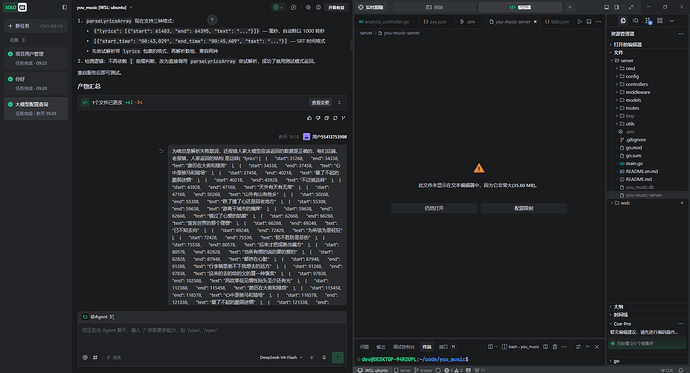The width and height of the screenshot is (690, 373).
Task: Expand the web folder in explorer
Action: 625,203
